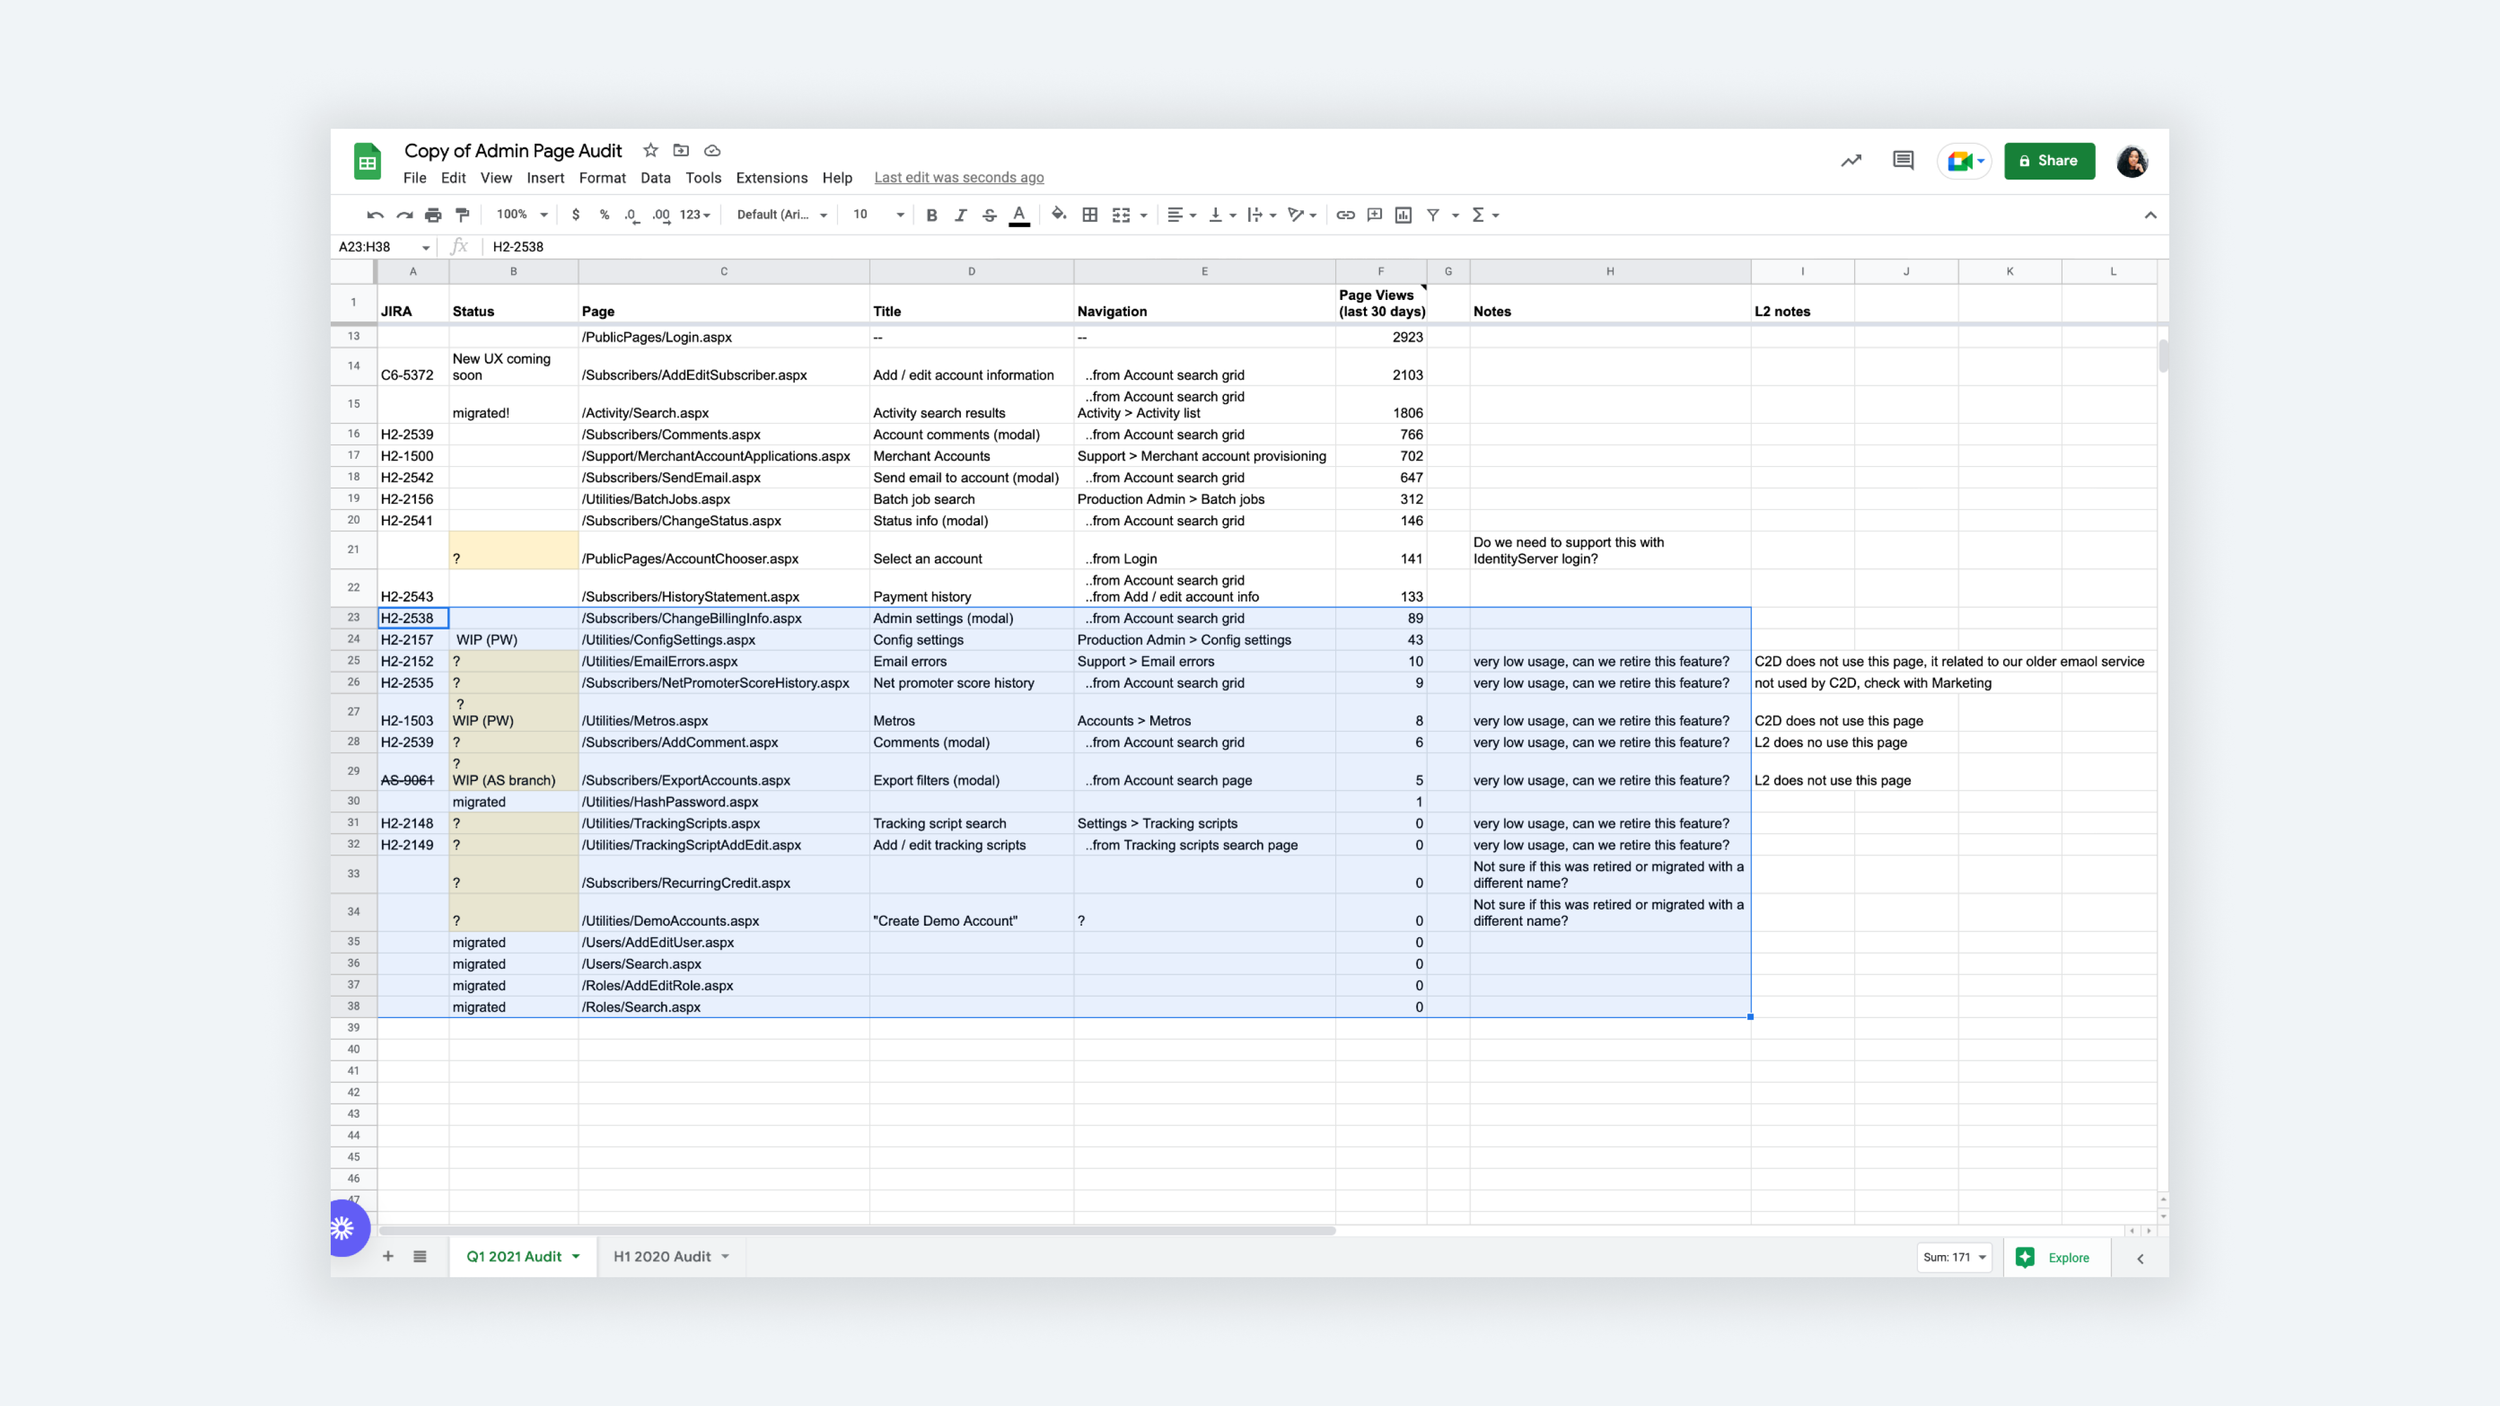Image resolution: width=2500 pixels, height=1406 pixels.
Task: Click the insert comment toolbar icon
Action: [1374, 215]
